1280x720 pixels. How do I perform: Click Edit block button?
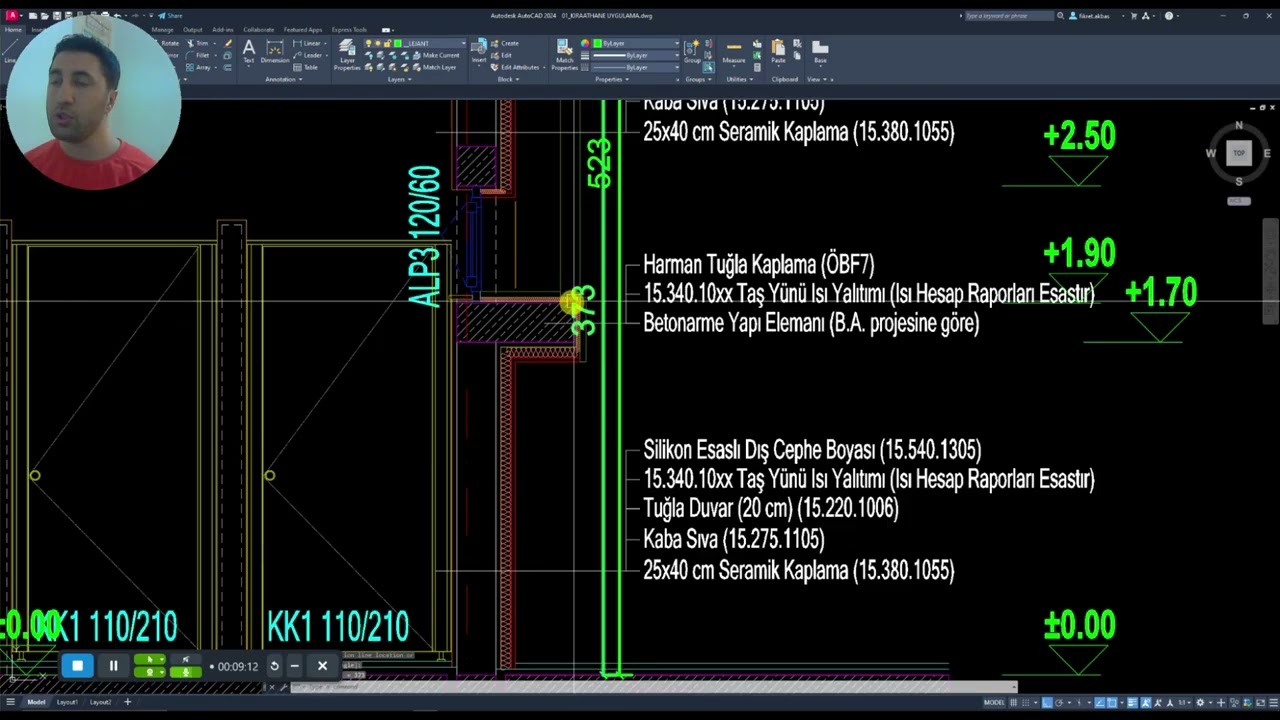click(503, 56)
